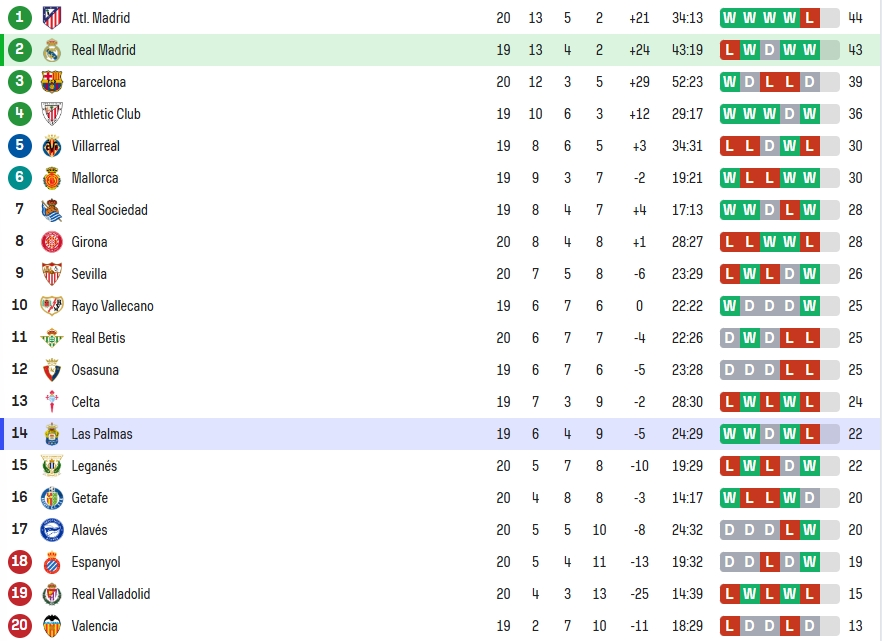The image size is (882, 641).
Task: Click the Las Palmas club crest
Action: (x=52, y=434)
